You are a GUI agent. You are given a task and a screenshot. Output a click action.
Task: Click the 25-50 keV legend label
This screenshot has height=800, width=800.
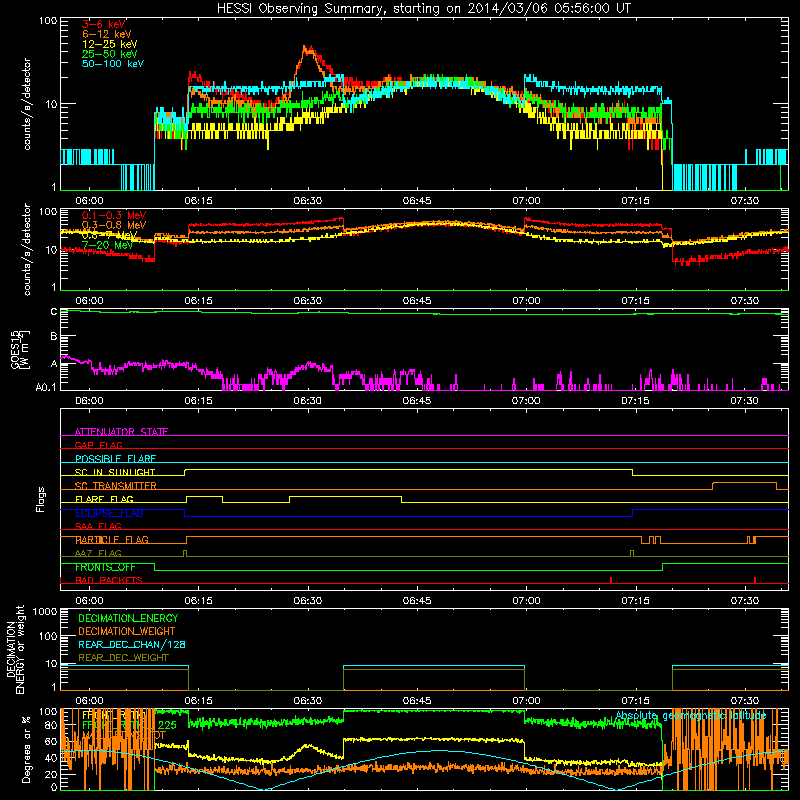click(110, 54)
